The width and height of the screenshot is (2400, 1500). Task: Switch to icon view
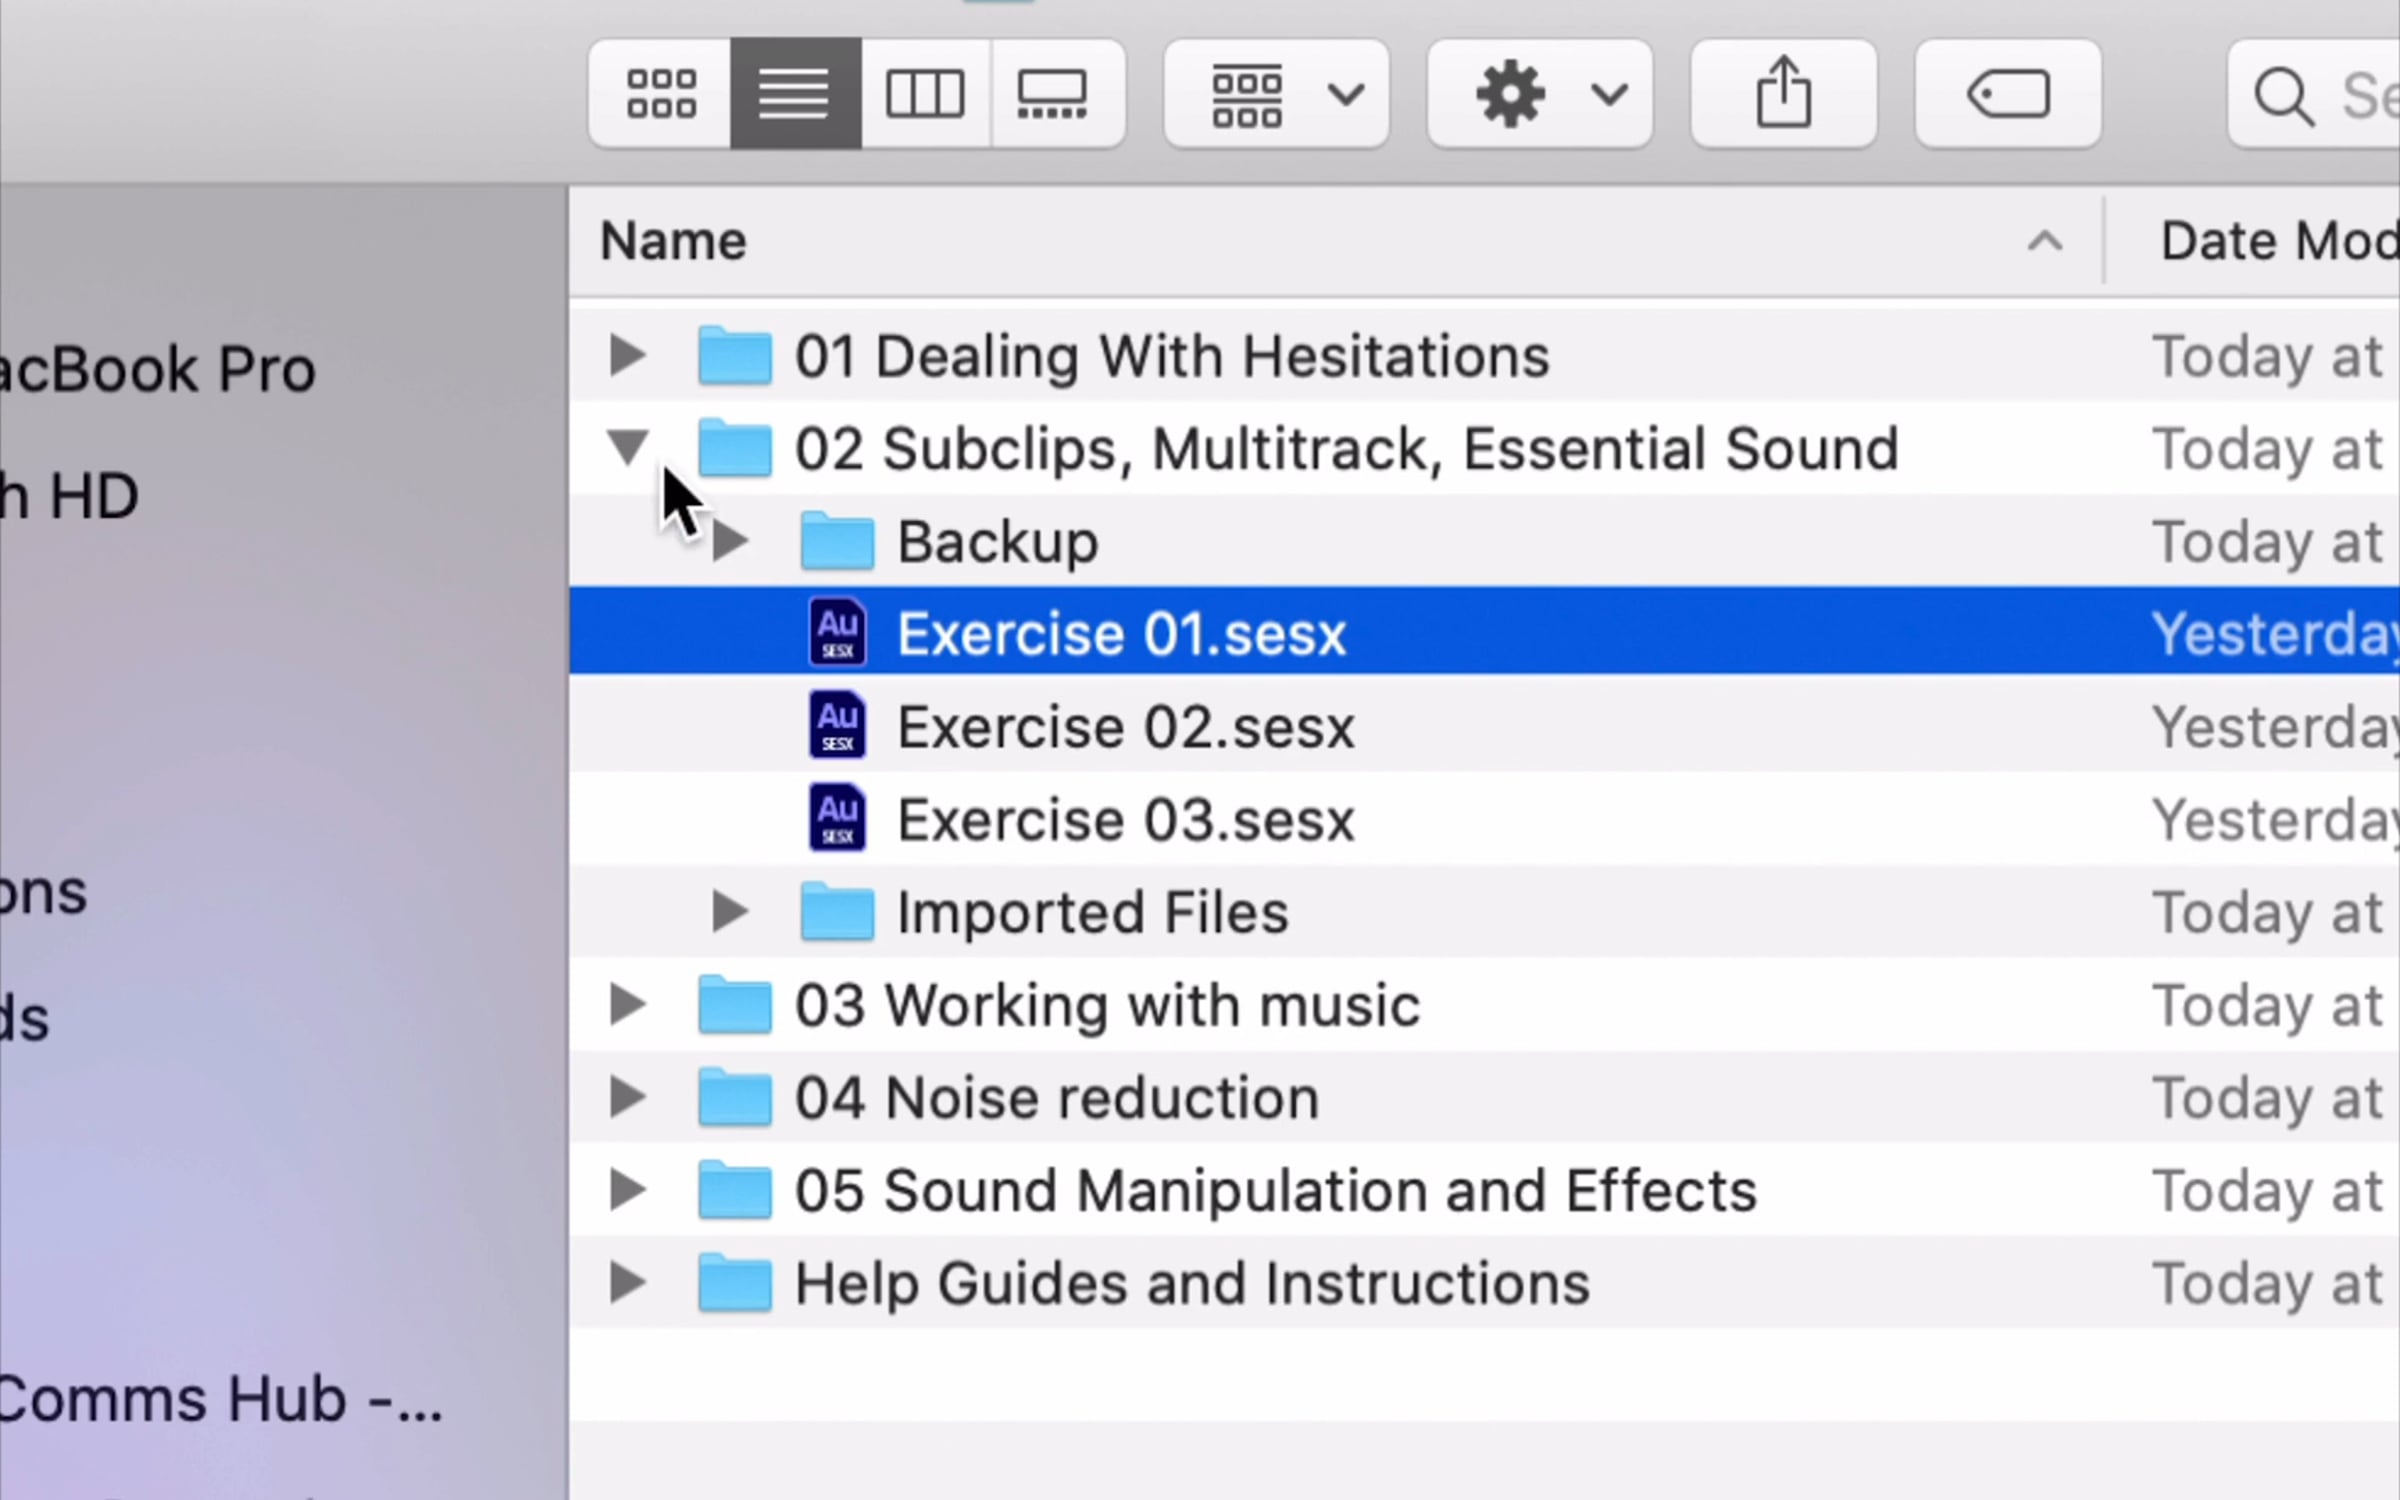click(x=660, y=94)
